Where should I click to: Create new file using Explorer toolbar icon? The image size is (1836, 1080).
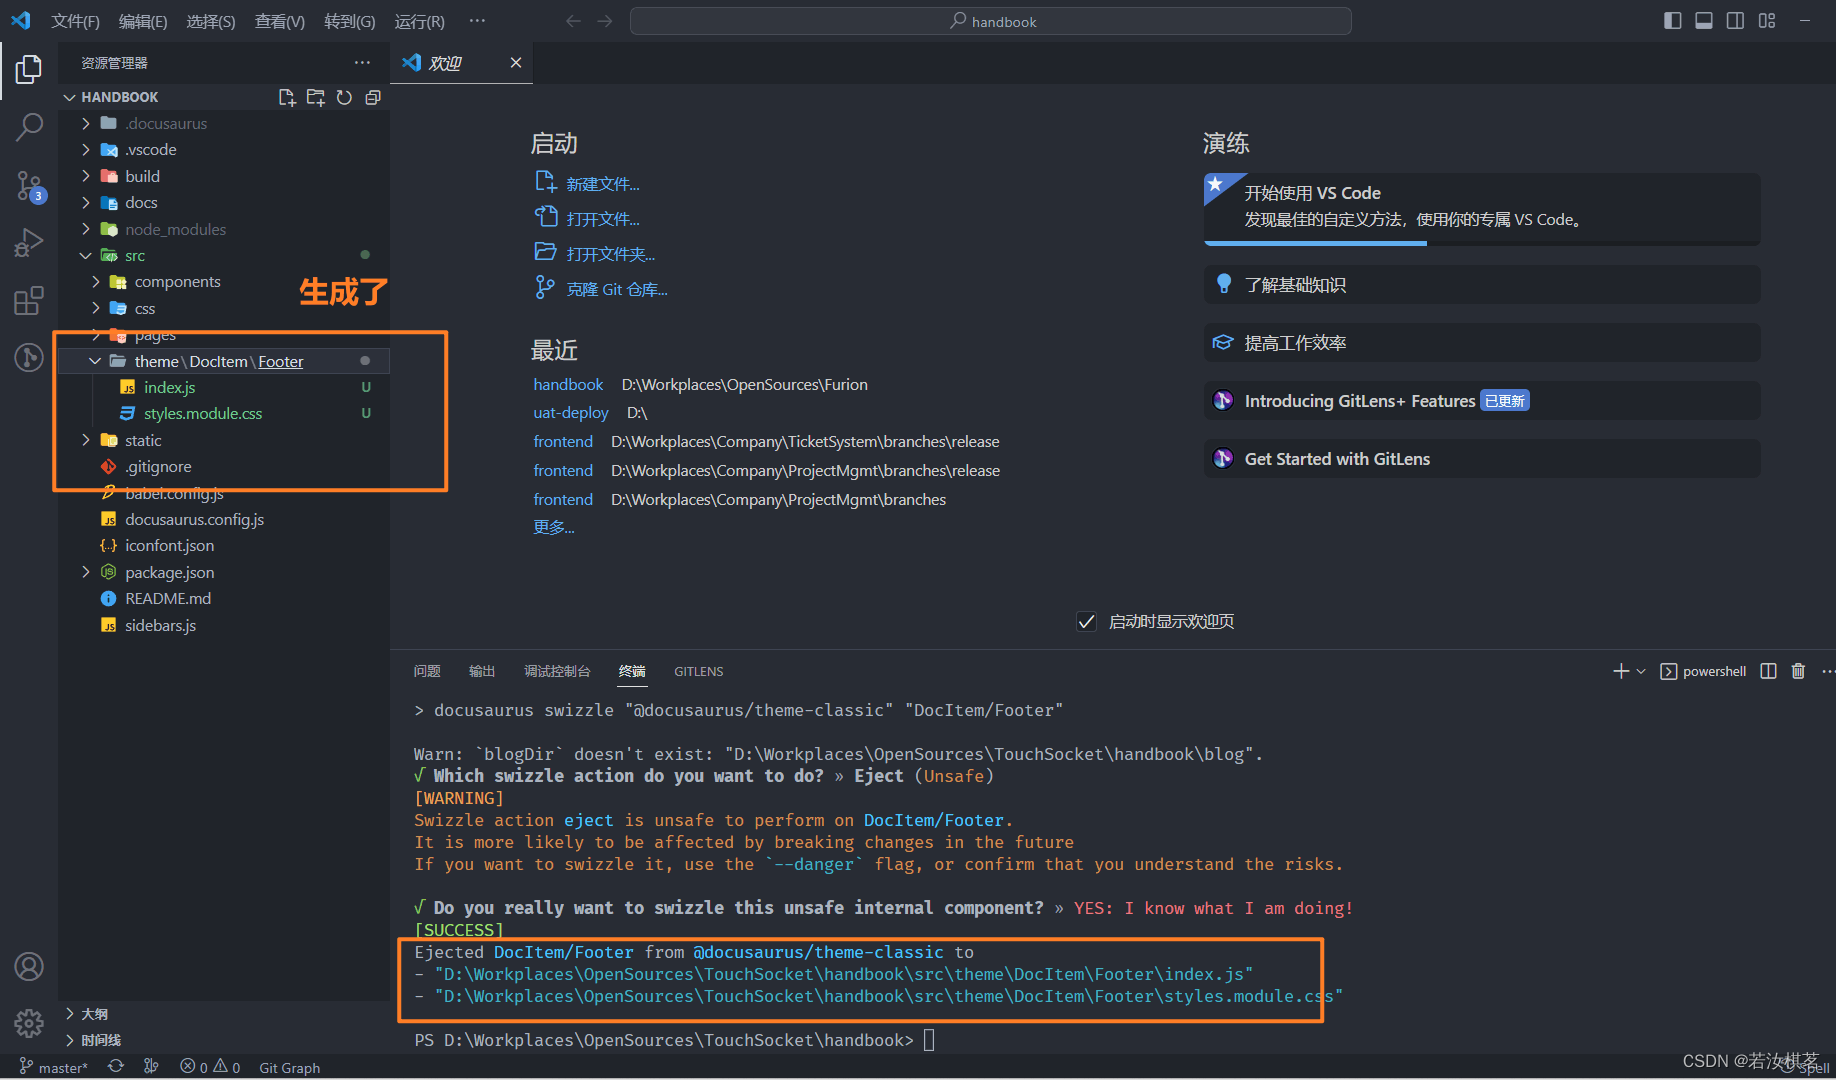(x=286, y=97)
